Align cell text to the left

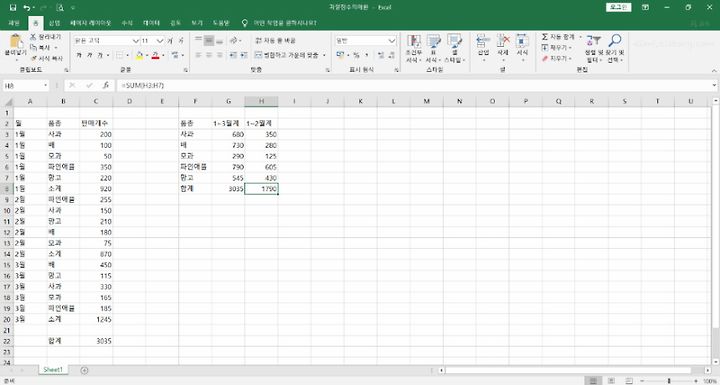point(198,55)
